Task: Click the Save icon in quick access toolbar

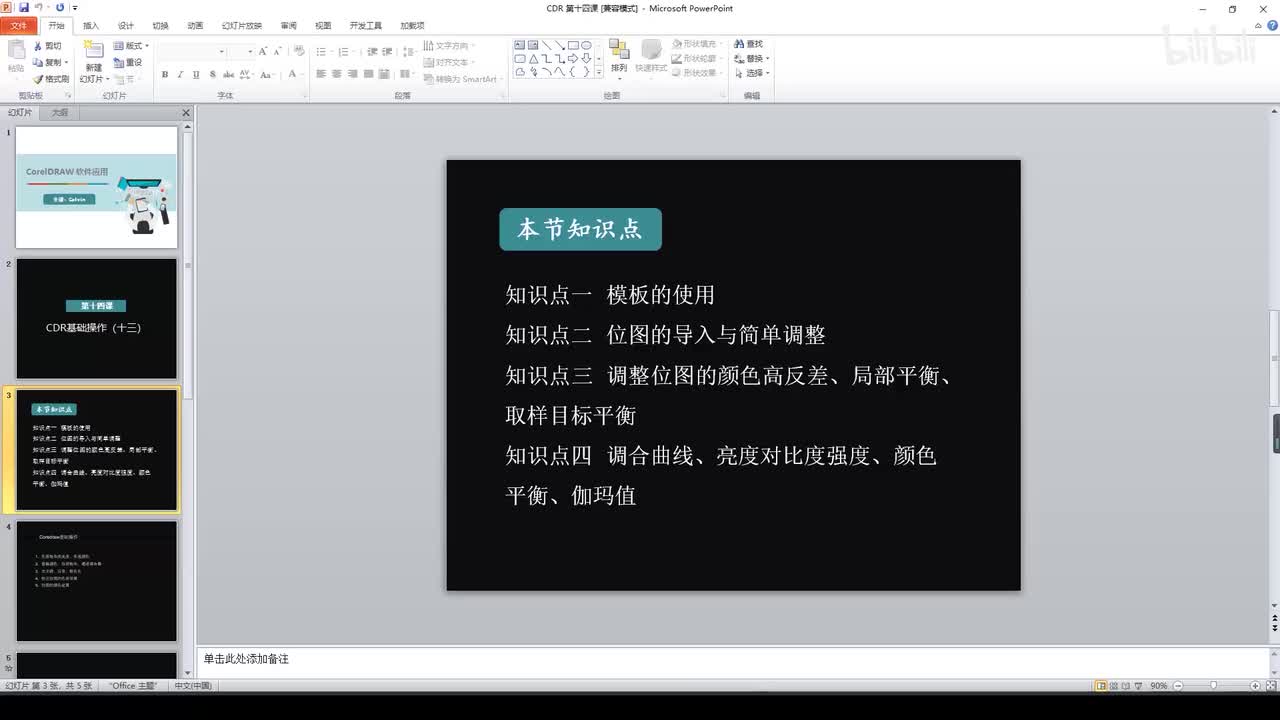Action: tap(23, 8)
